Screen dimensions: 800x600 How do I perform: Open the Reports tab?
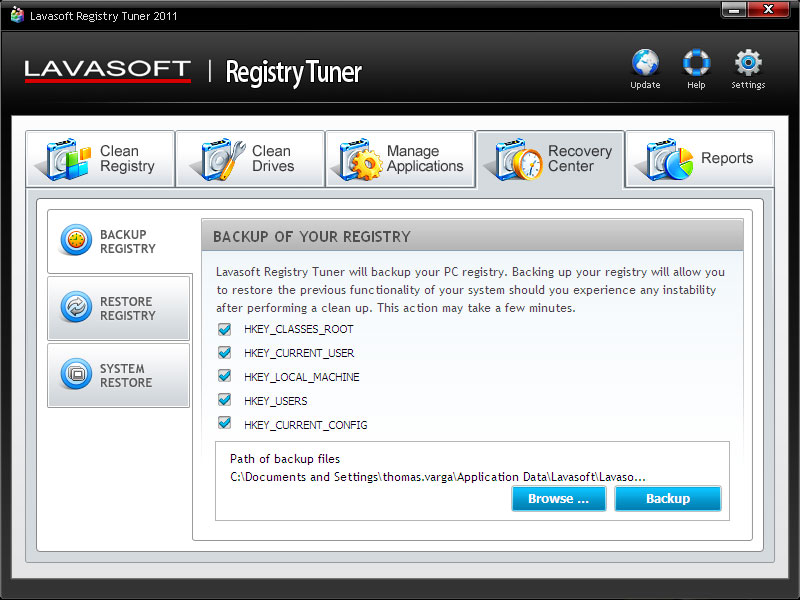click(x=700, y=159)
